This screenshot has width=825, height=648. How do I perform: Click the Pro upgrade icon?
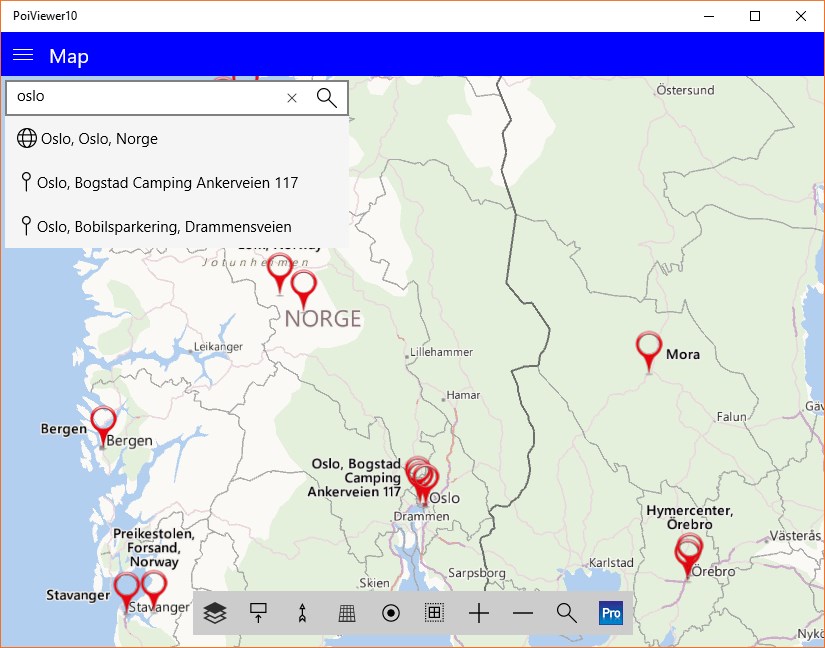[611, 613]
